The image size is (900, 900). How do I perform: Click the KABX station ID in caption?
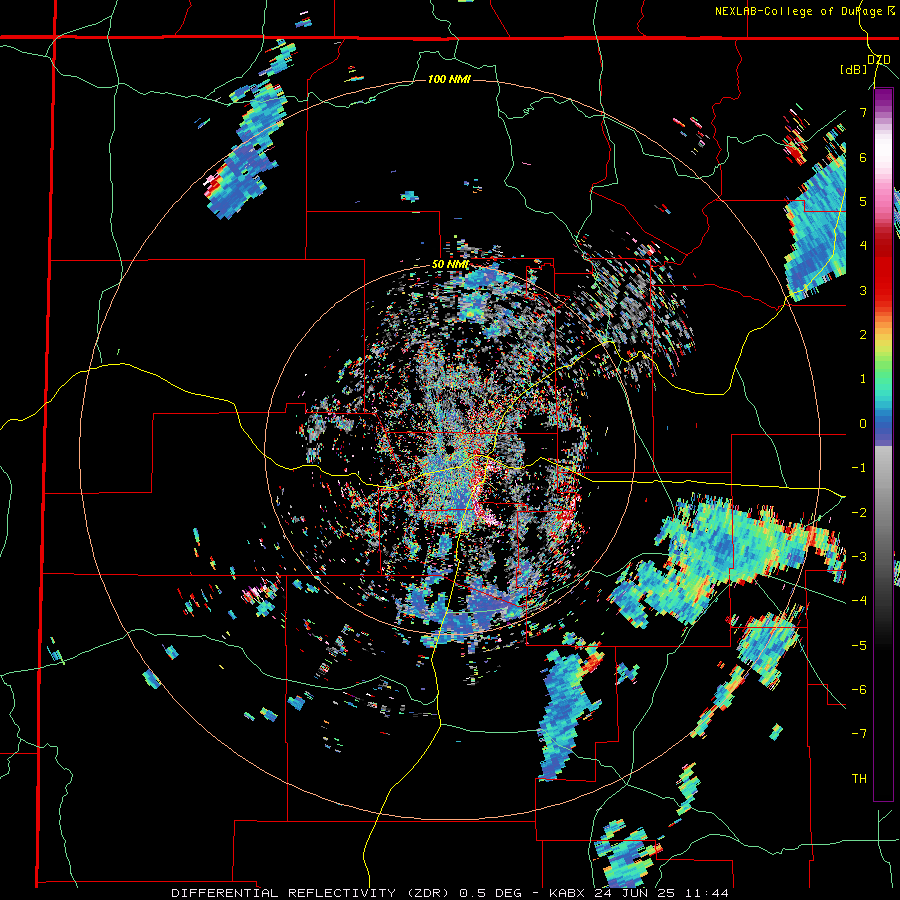(567, 893)
